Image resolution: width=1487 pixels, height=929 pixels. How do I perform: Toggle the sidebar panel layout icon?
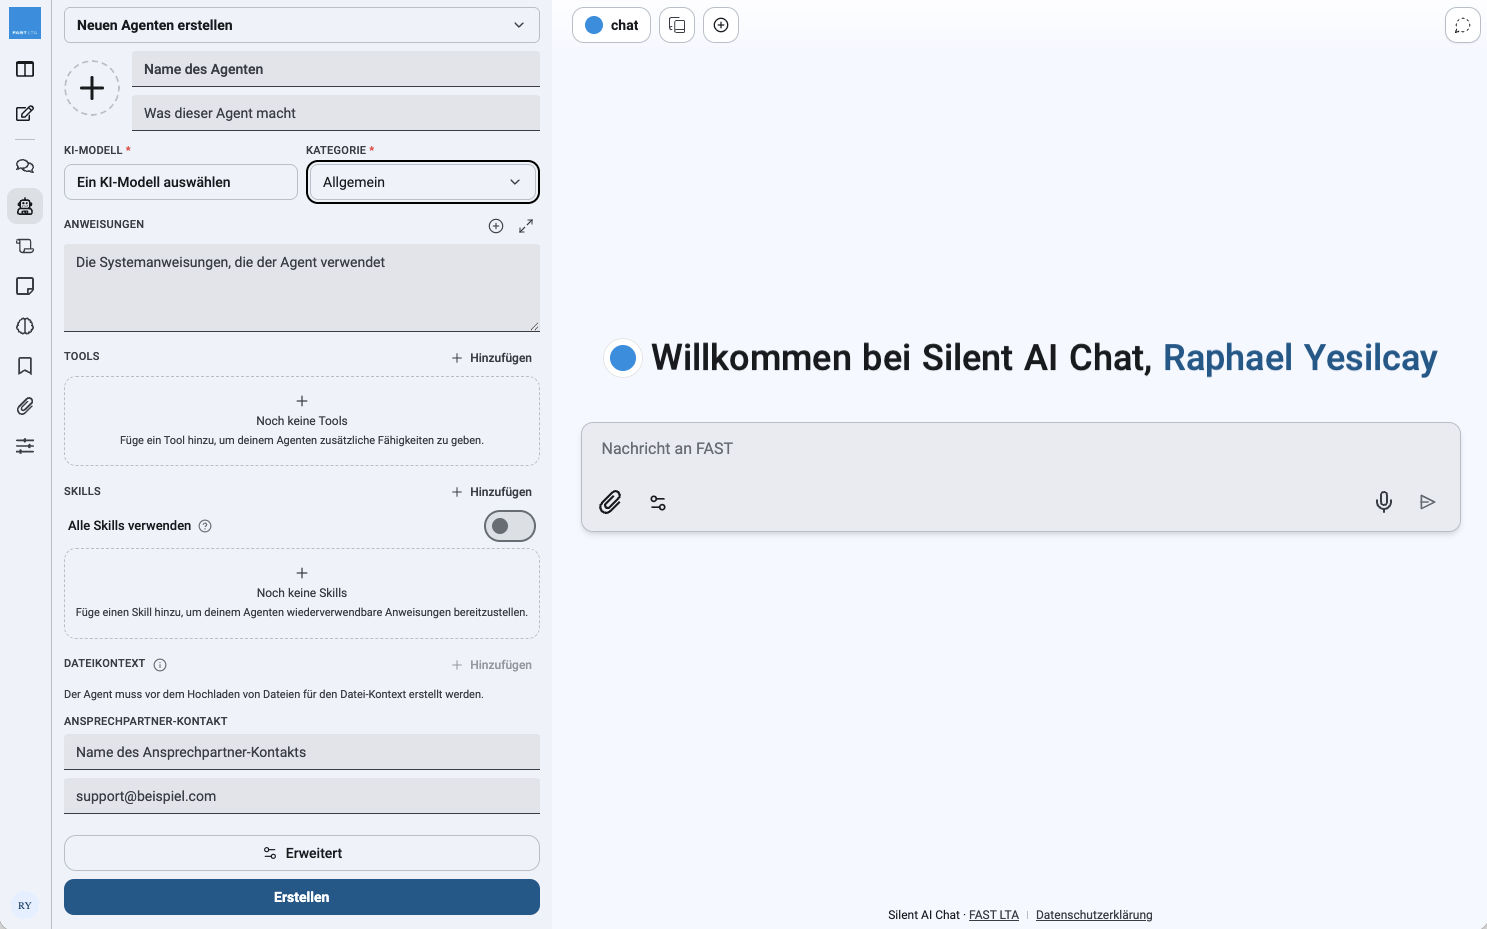click(x=25, y=69)
